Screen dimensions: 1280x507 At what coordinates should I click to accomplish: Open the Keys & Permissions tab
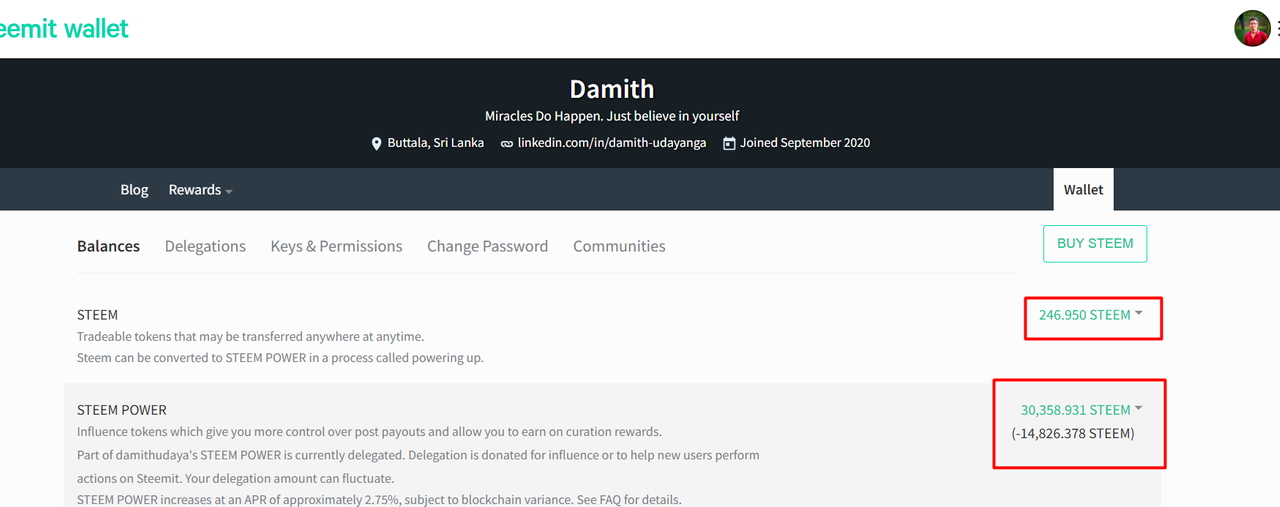(x=336, y=246)
